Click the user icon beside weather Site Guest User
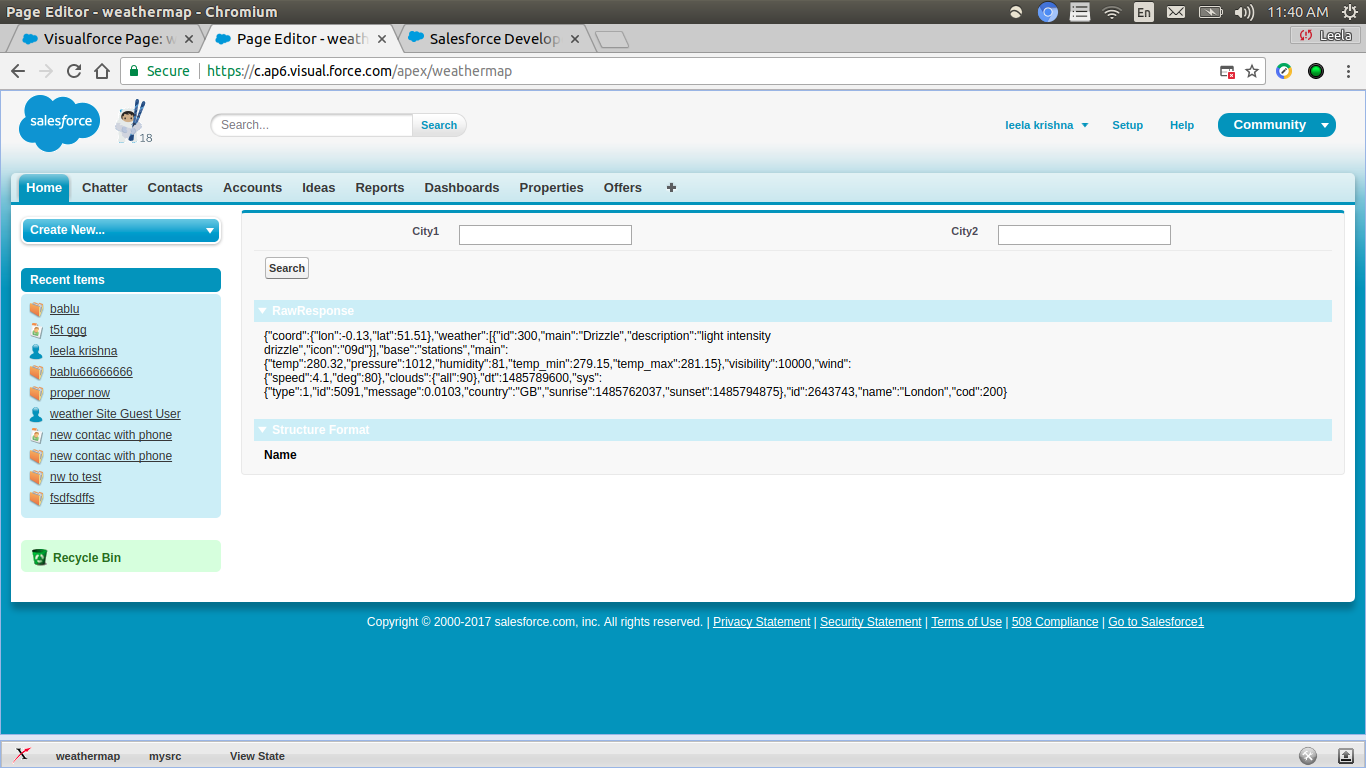The height and width of the screenshot is (768, 1366). pos(36,414)
